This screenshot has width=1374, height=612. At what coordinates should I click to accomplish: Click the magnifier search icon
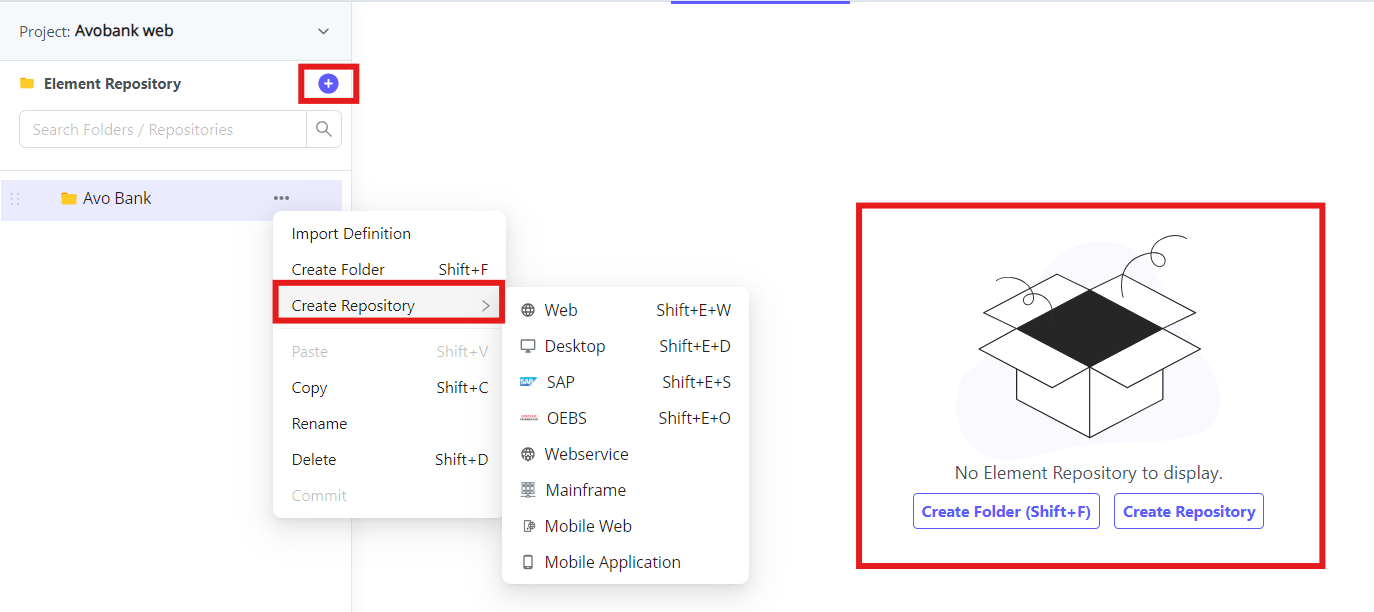(x=324, y=129)
